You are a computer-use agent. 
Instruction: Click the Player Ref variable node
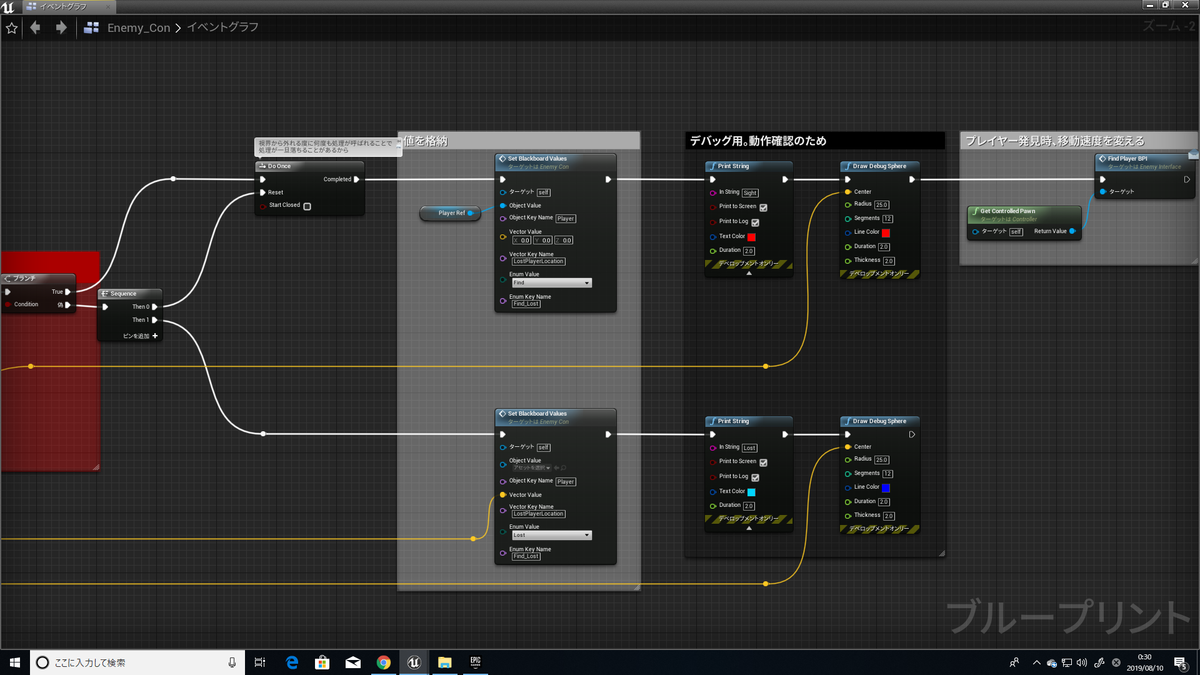(450, 213)
